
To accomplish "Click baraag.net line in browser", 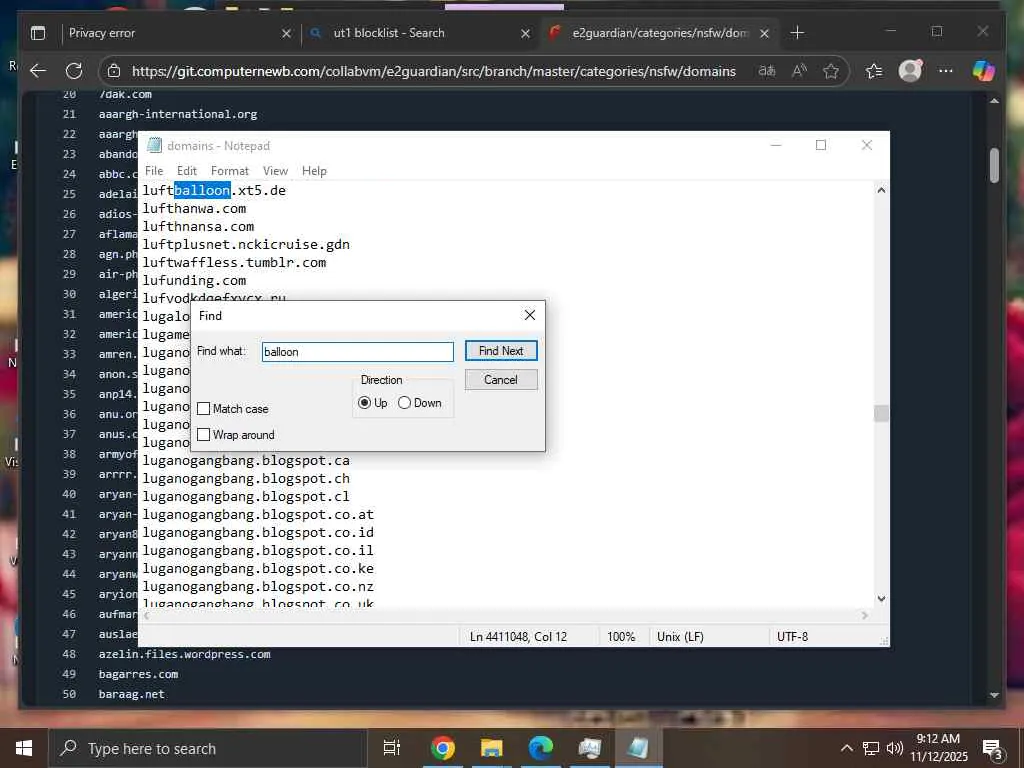I will [131, 694].
